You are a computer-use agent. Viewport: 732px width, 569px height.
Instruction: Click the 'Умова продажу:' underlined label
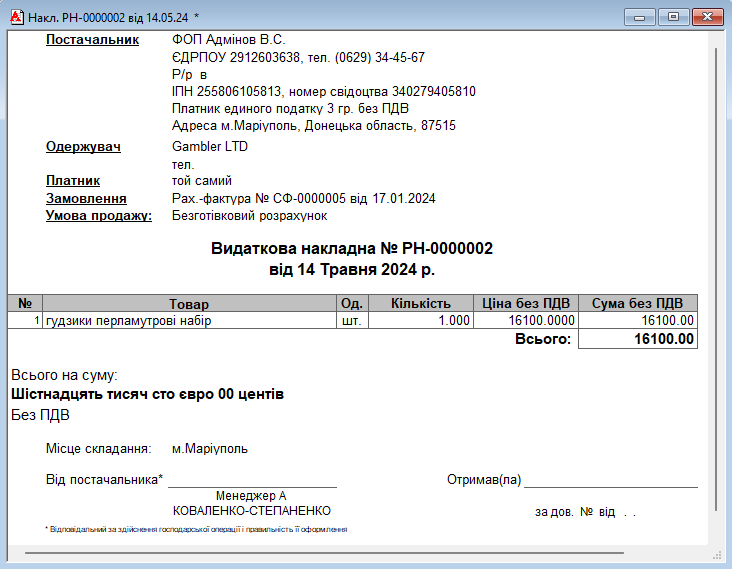click(x=99, y=216)
